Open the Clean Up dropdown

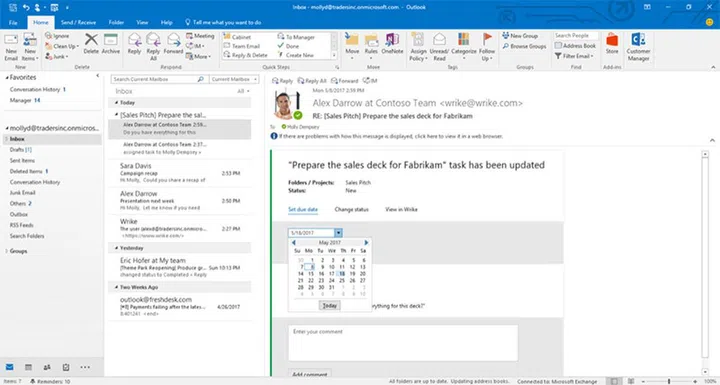coord(62,46)
